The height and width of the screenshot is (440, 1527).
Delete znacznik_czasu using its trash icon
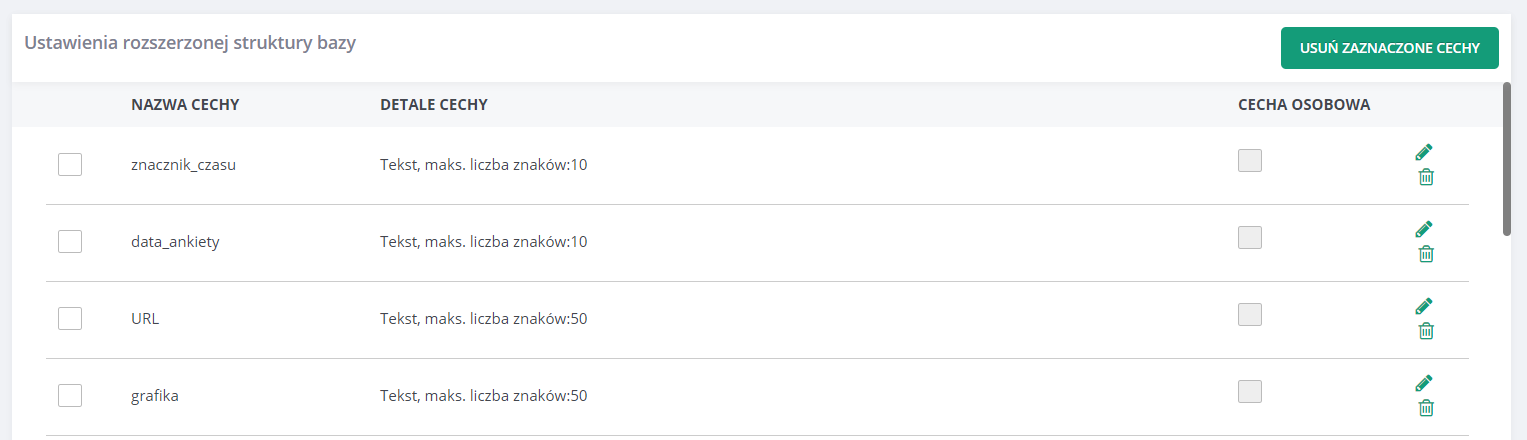pyautogui.click(x=1426, y=177)
